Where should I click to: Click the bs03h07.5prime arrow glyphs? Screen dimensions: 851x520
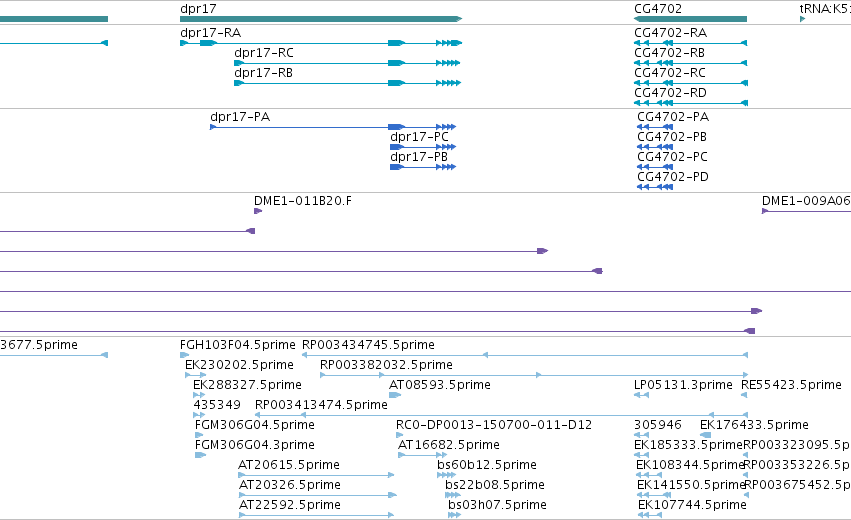[454, 515]
